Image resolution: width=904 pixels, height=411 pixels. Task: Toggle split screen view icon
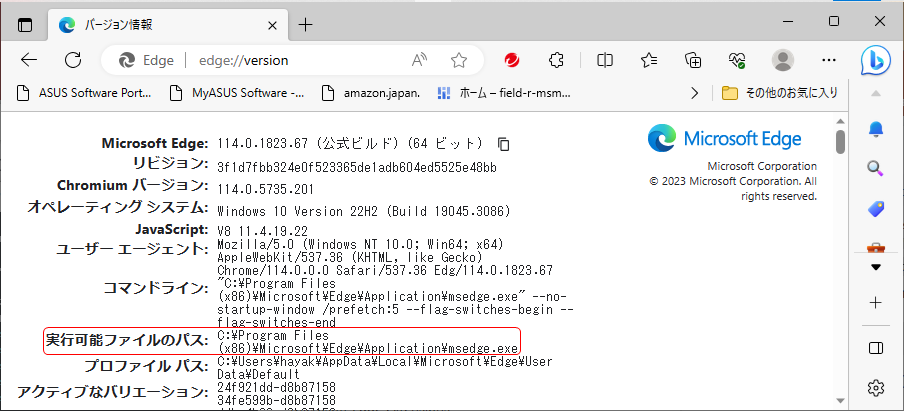click(605, 60)
